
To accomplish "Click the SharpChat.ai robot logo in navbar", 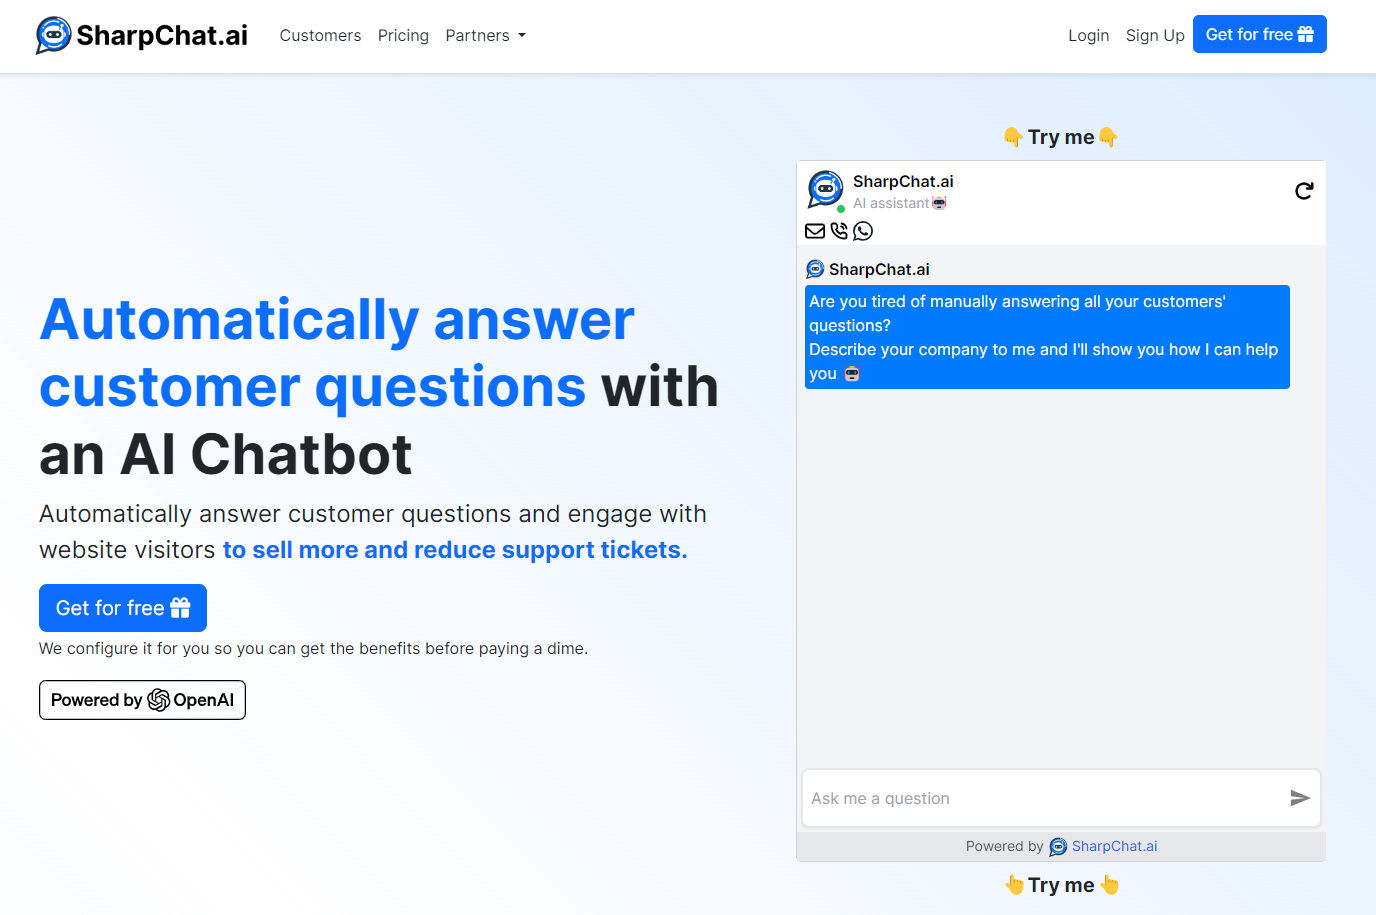I will pyautogui.click(x=54, y=35).
